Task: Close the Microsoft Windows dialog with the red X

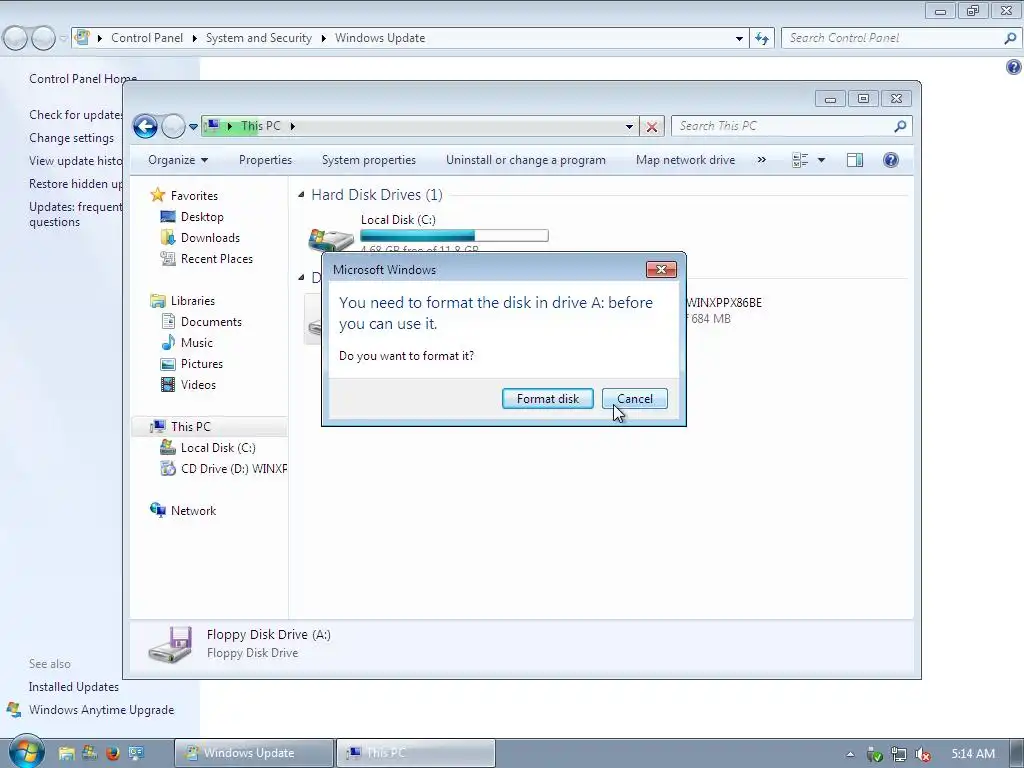Action: point(661,270)
